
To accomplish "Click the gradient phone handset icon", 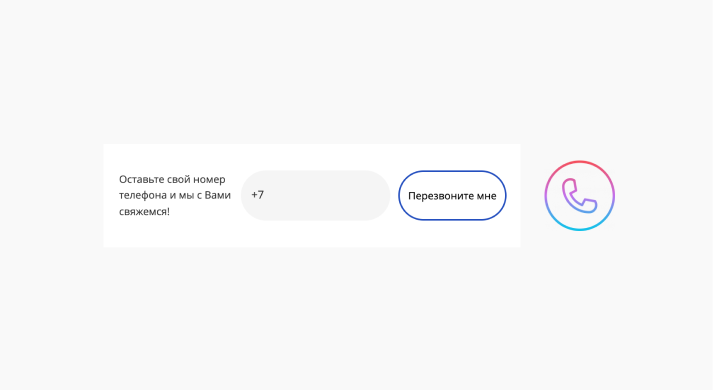I will tap(580, 196).
